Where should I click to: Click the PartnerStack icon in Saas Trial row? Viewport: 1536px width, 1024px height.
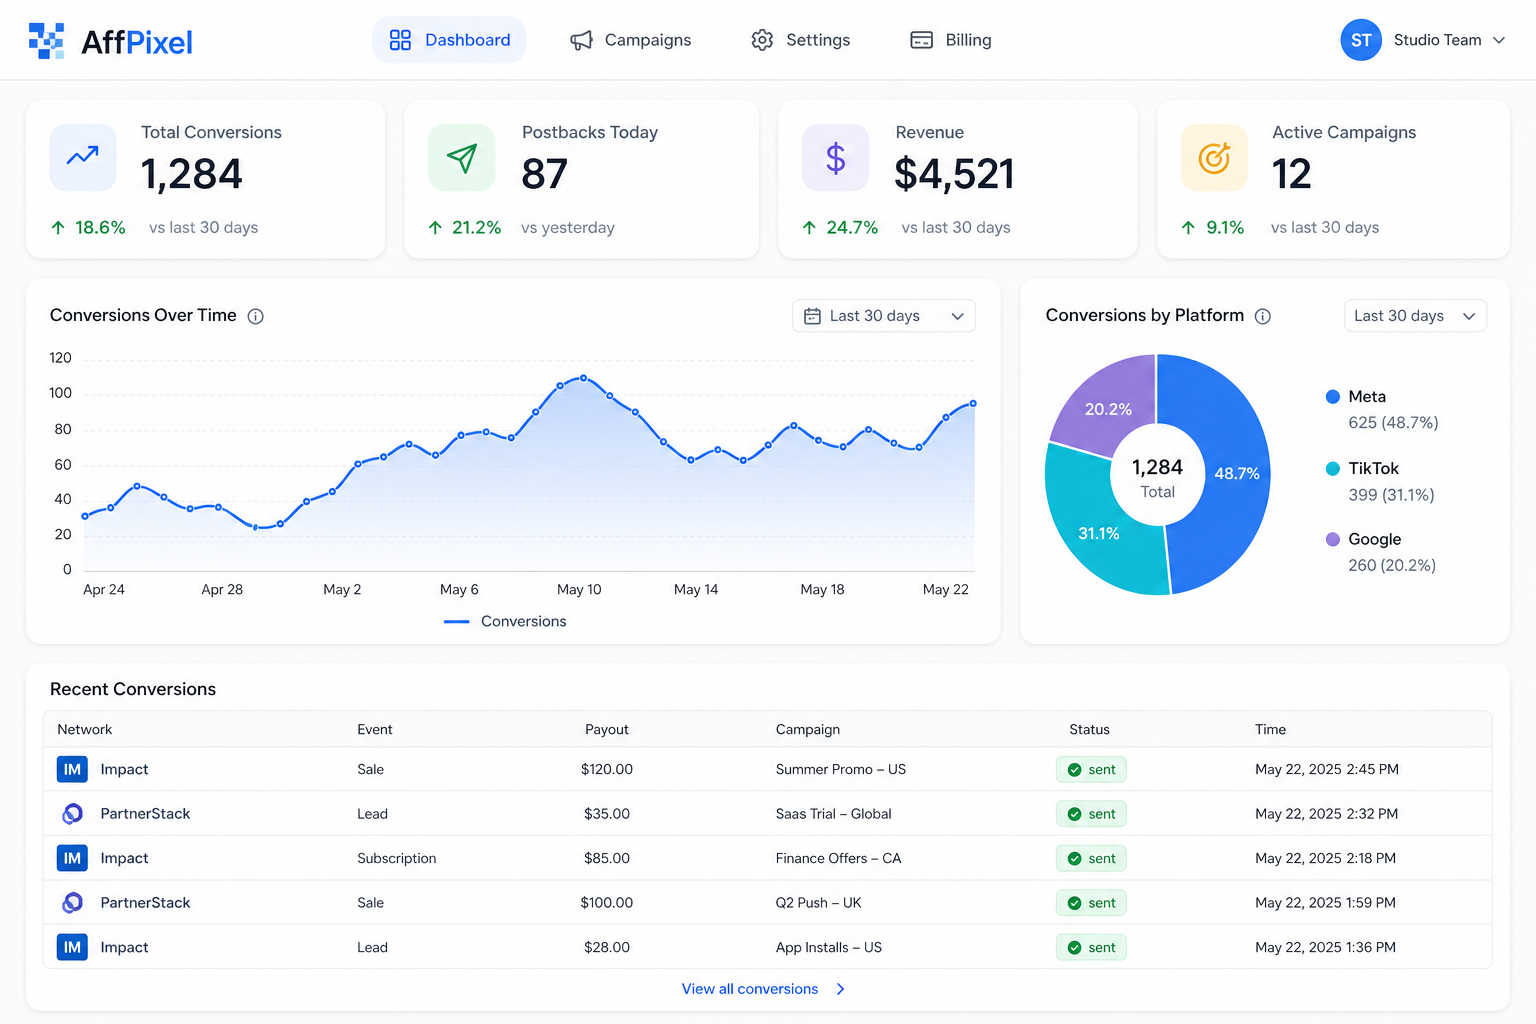click(72, 814)
